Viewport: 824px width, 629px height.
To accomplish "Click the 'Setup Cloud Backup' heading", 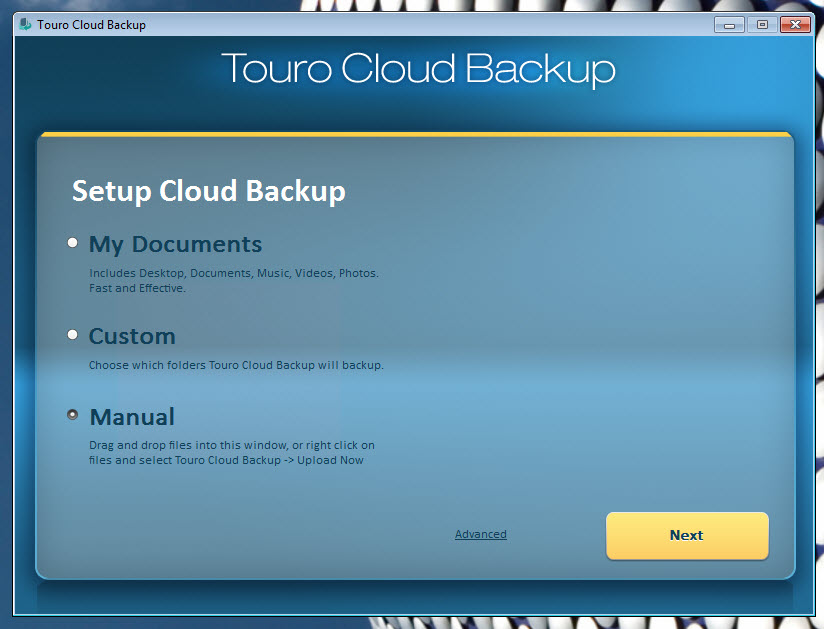I will (x=209, y=191).
